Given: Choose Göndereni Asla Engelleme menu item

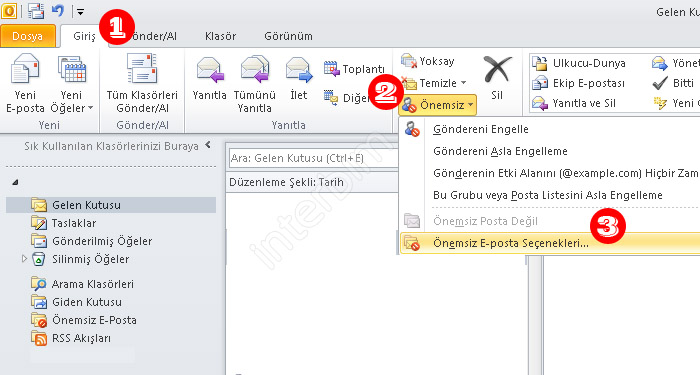Looking at the screenshot, I should tap(550, 151).
